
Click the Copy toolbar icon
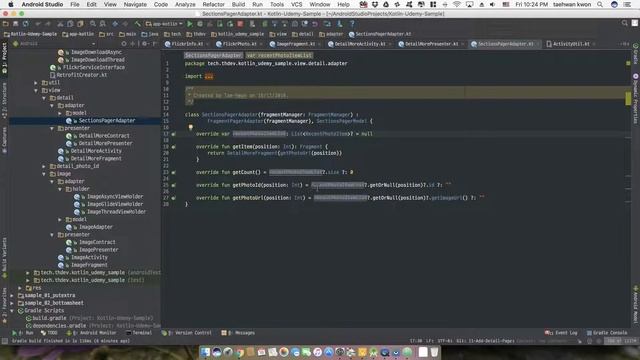click(x=70, y=24)
